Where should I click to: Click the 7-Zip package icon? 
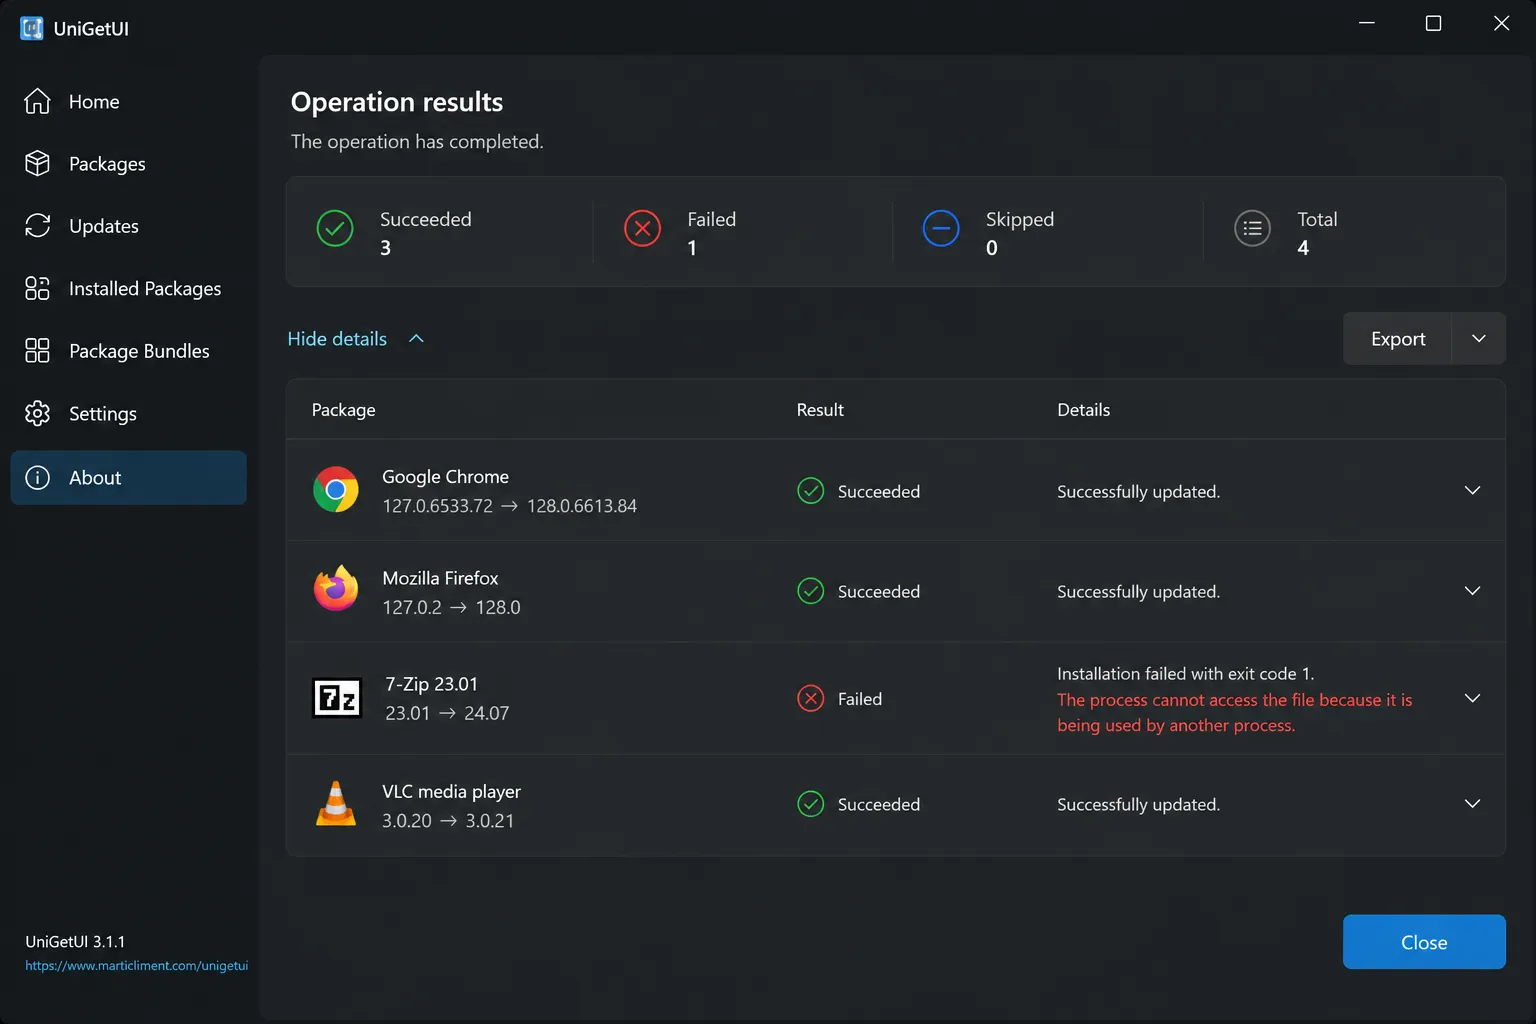(x=337, y=697)
